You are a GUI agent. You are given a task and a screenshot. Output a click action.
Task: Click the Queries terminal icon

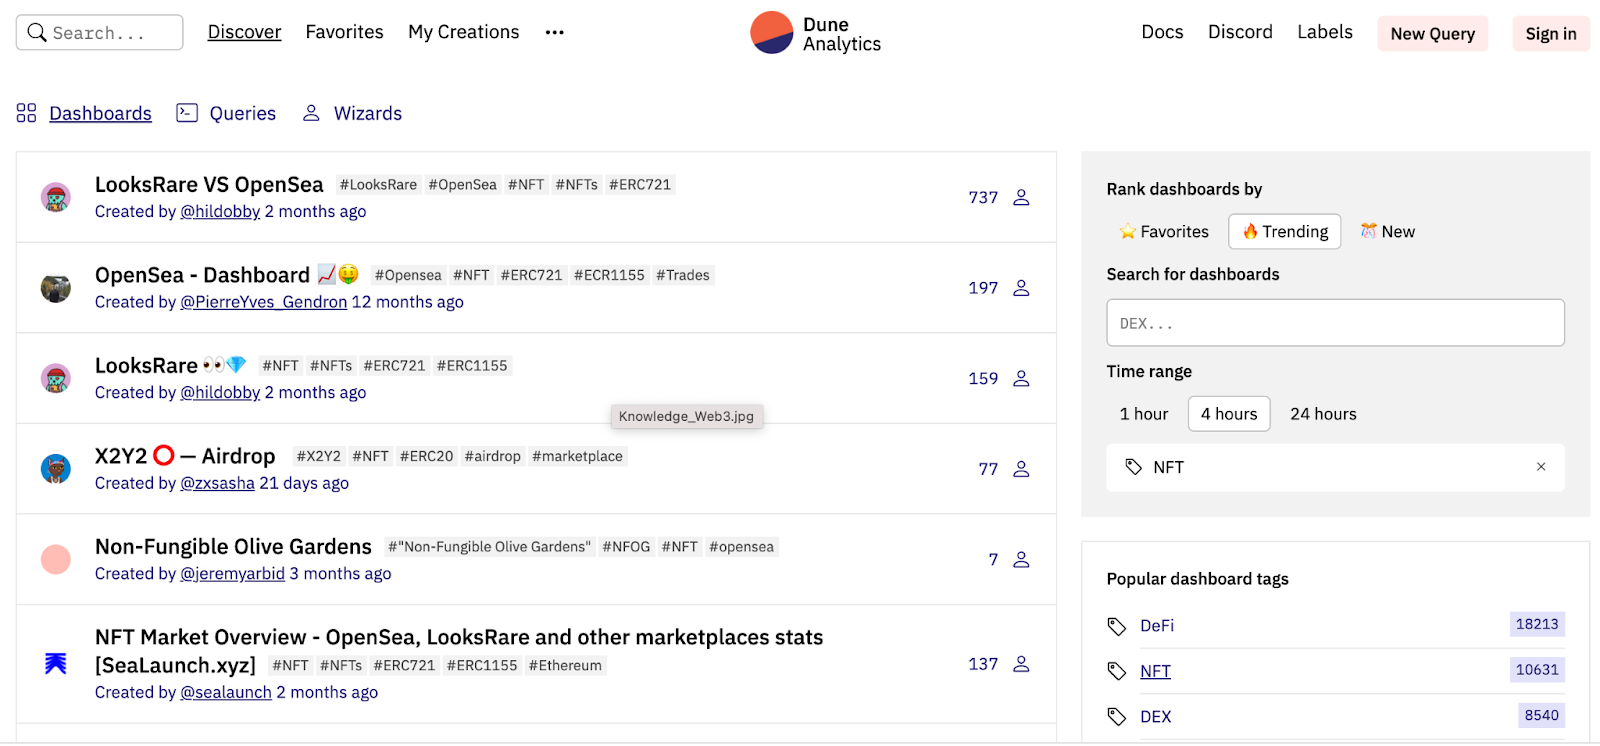[x=187, y=113]
